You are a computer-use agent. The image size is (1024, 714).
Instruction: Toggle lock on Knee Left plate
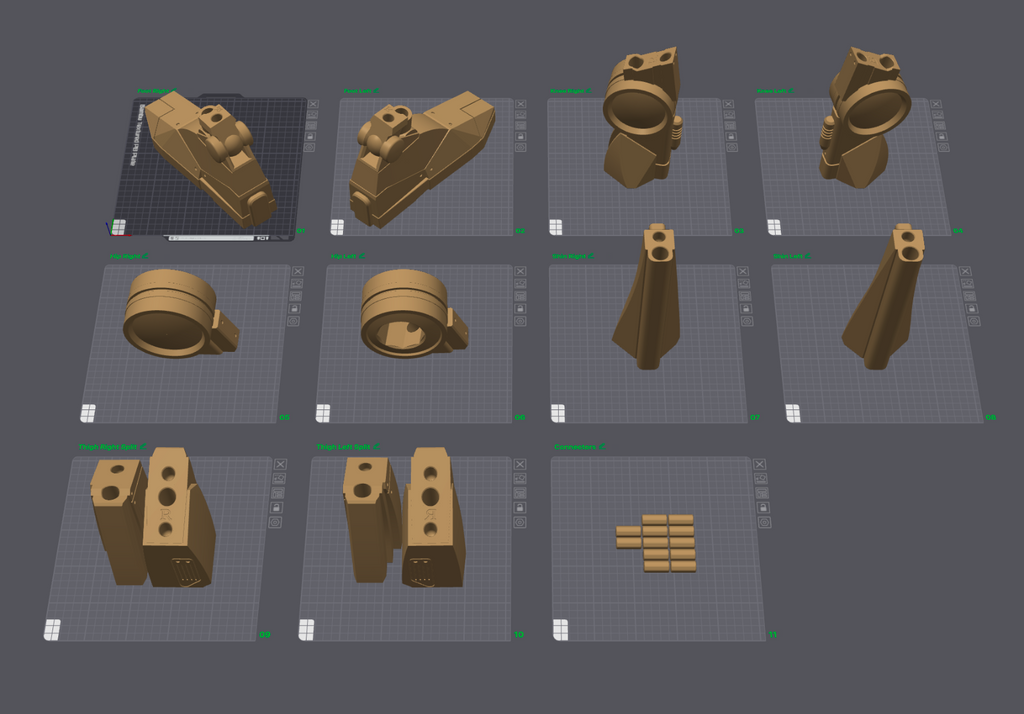point(941,137)
